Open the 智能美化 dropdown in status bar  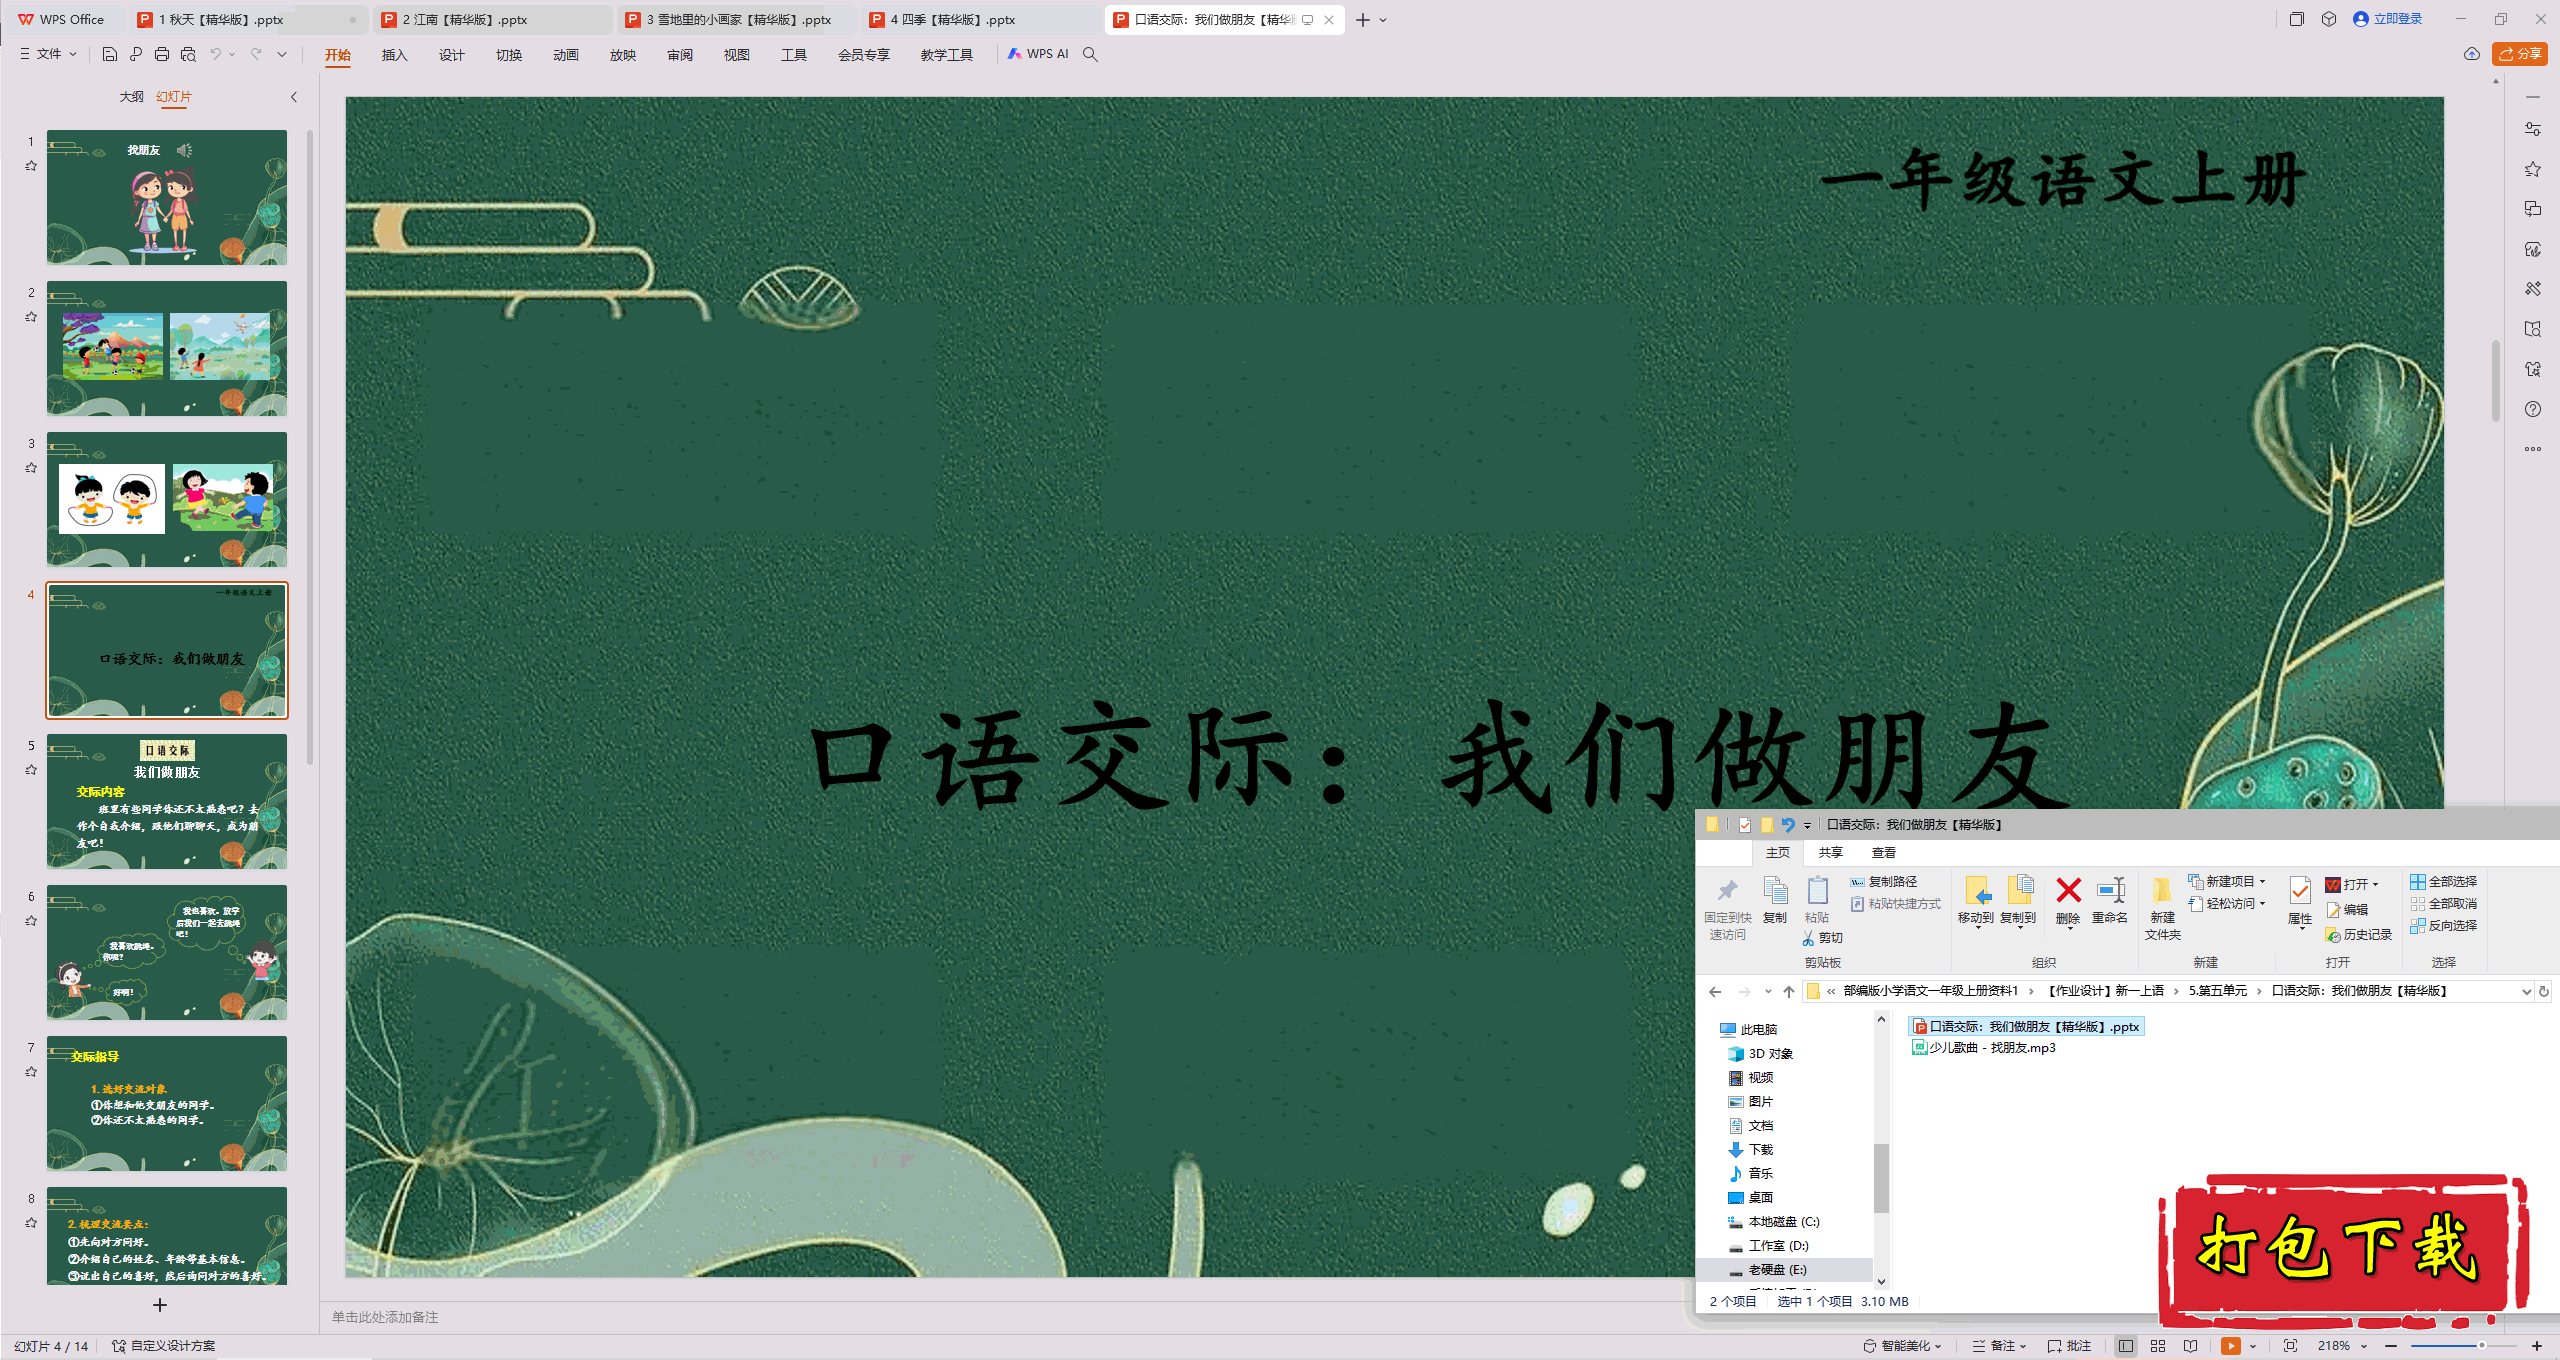point(1903,1346)
